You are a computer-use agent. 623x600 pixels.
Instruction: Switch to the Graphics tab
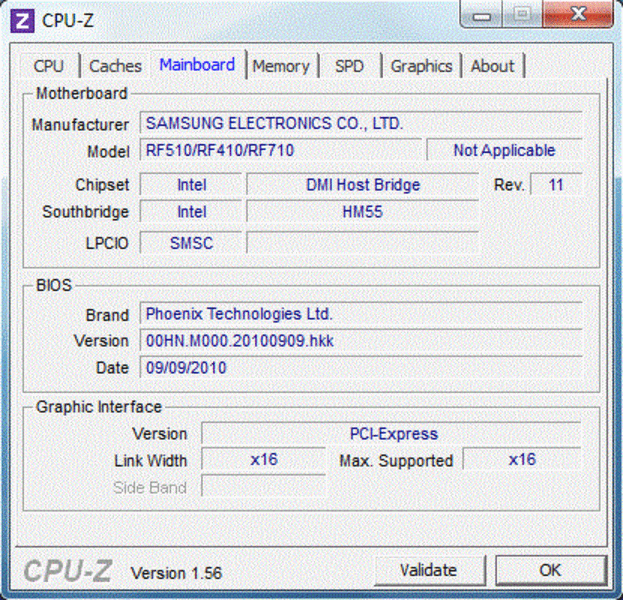pos(422,66)
